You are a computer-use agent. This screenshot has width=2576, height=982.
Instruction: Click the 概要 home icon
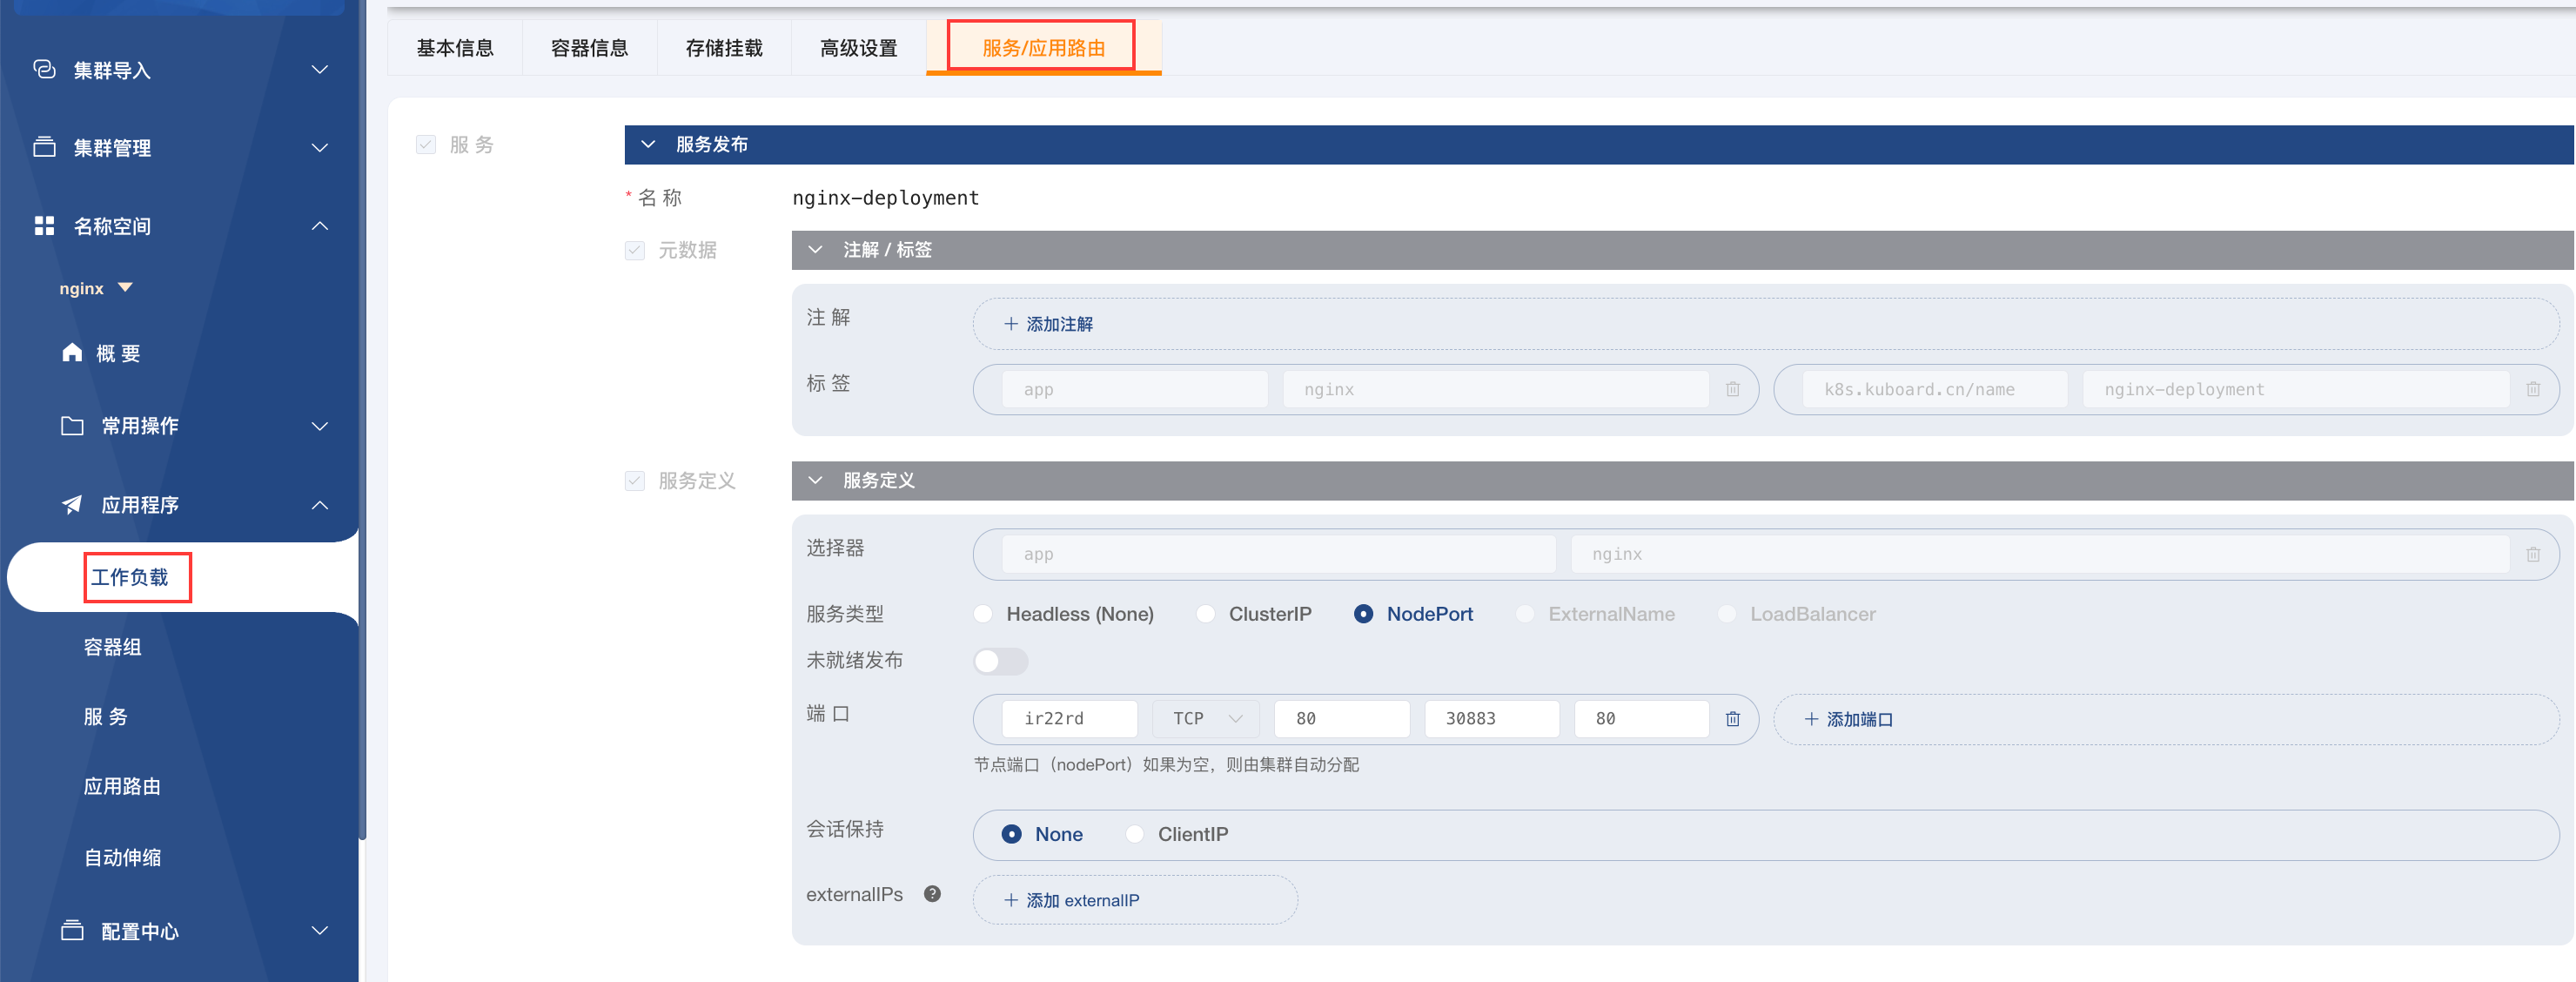point(72,352)
